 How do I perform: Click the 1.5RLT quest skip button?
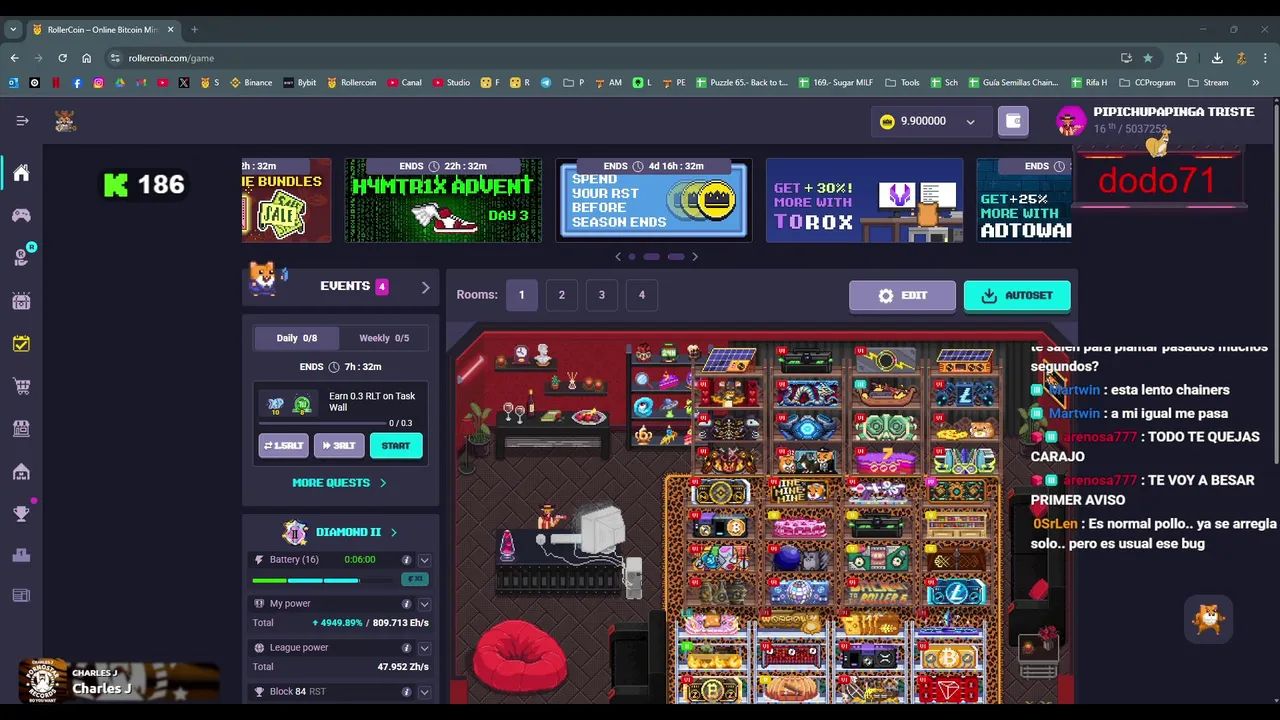tap(283, 446)
